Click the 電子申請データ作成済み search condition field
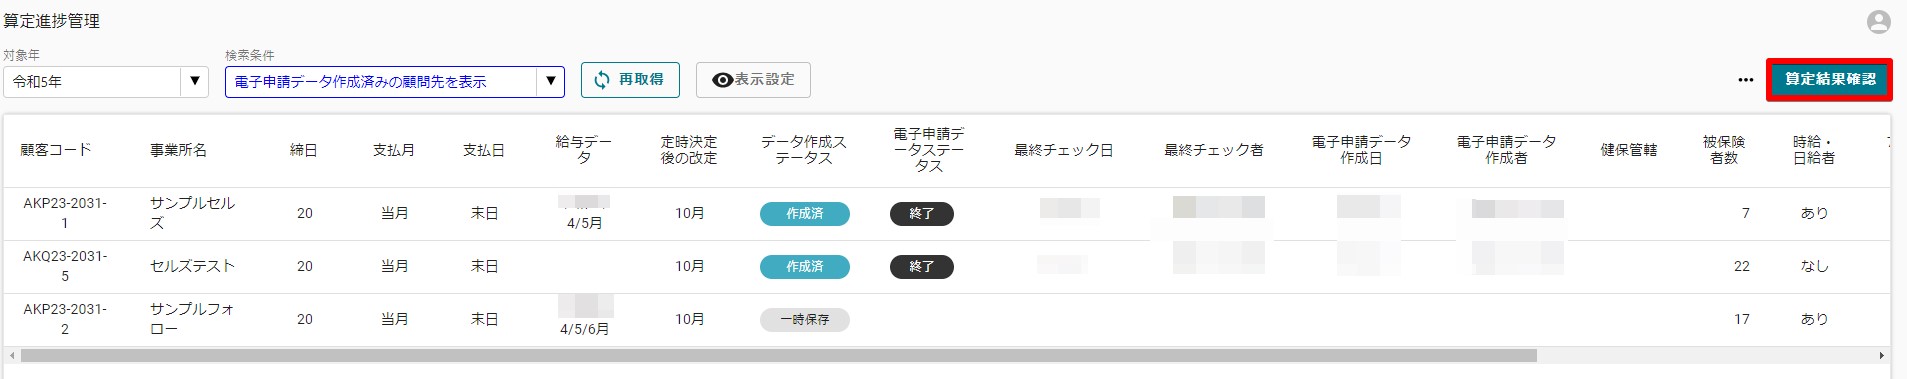1907x379 pixels. (x=394, y=81)
